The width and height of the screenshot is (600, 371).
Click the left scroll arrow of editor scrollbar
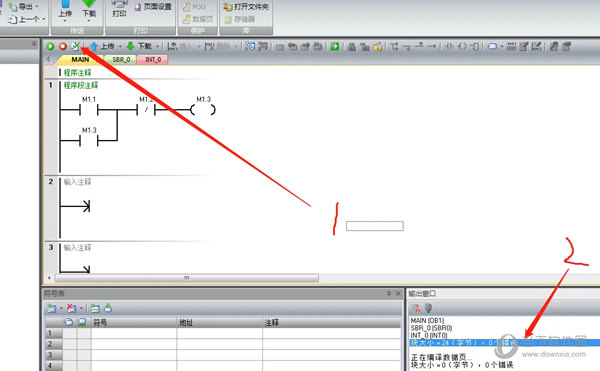[49, 278]
